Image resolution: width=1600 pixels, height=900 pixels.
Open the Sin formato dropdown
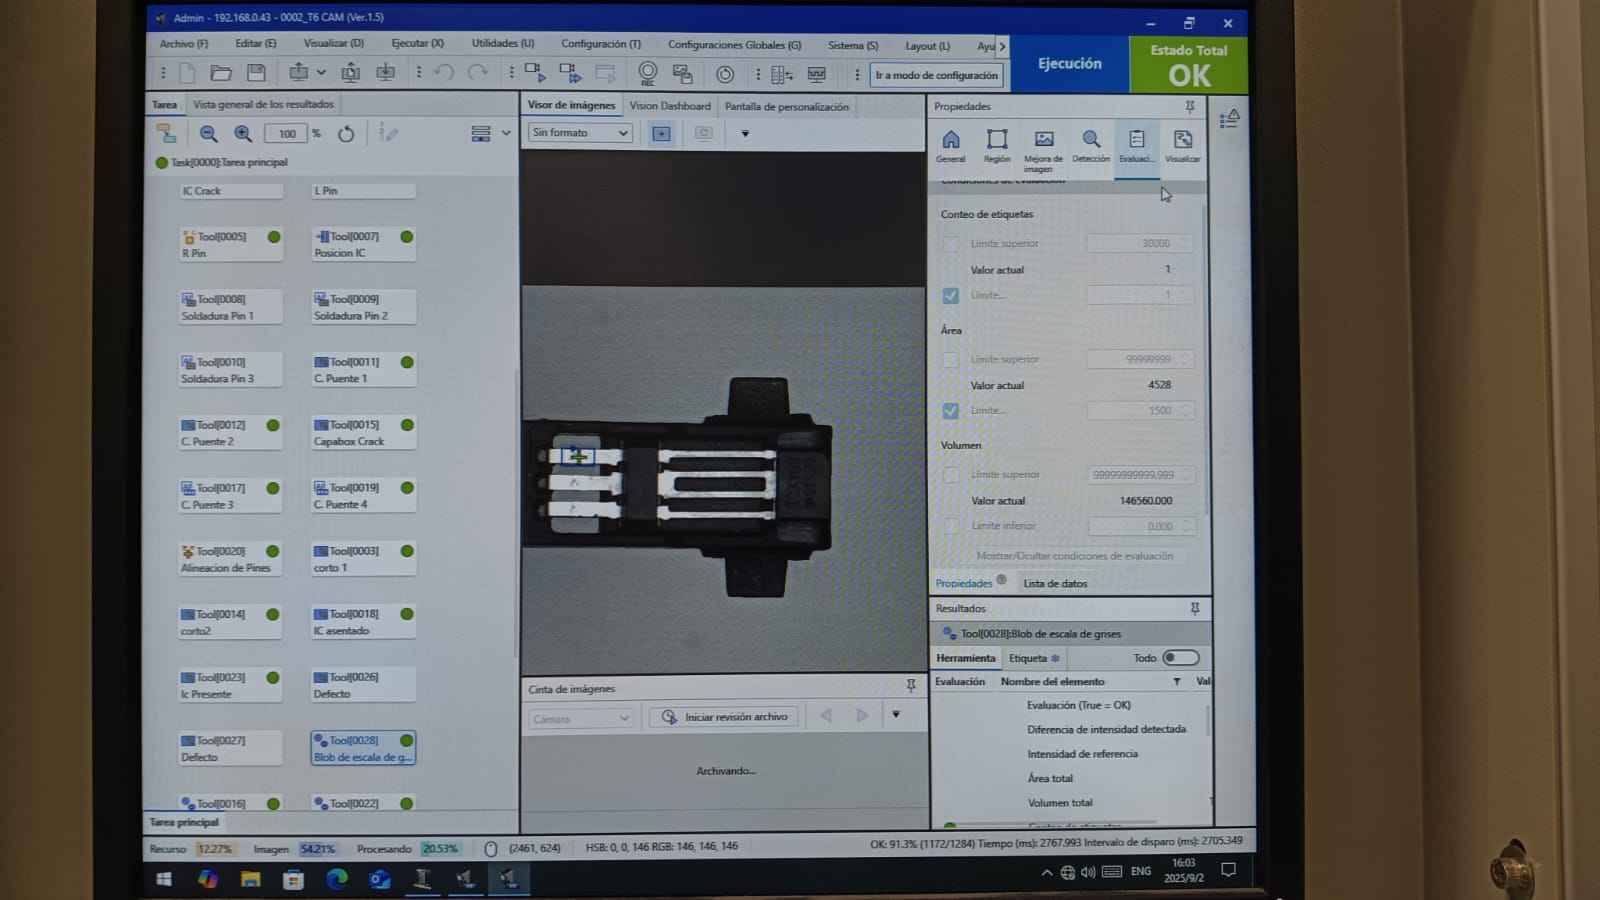click(580, 132)
